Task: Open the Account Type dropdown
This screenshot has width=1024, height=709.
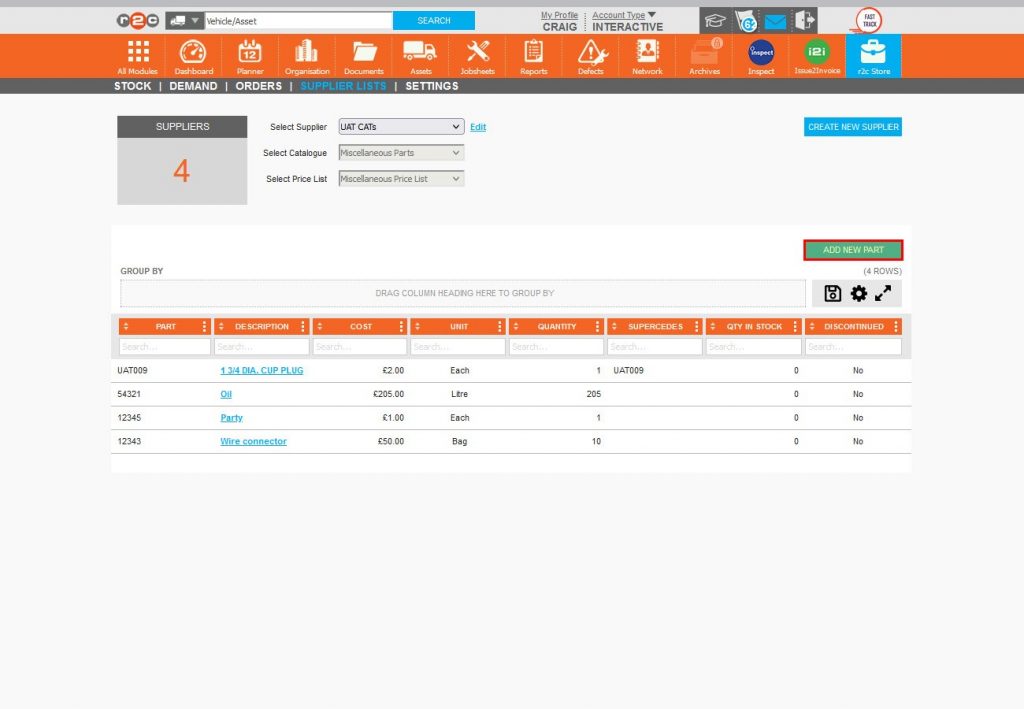Action: click(x=624, y=15)
